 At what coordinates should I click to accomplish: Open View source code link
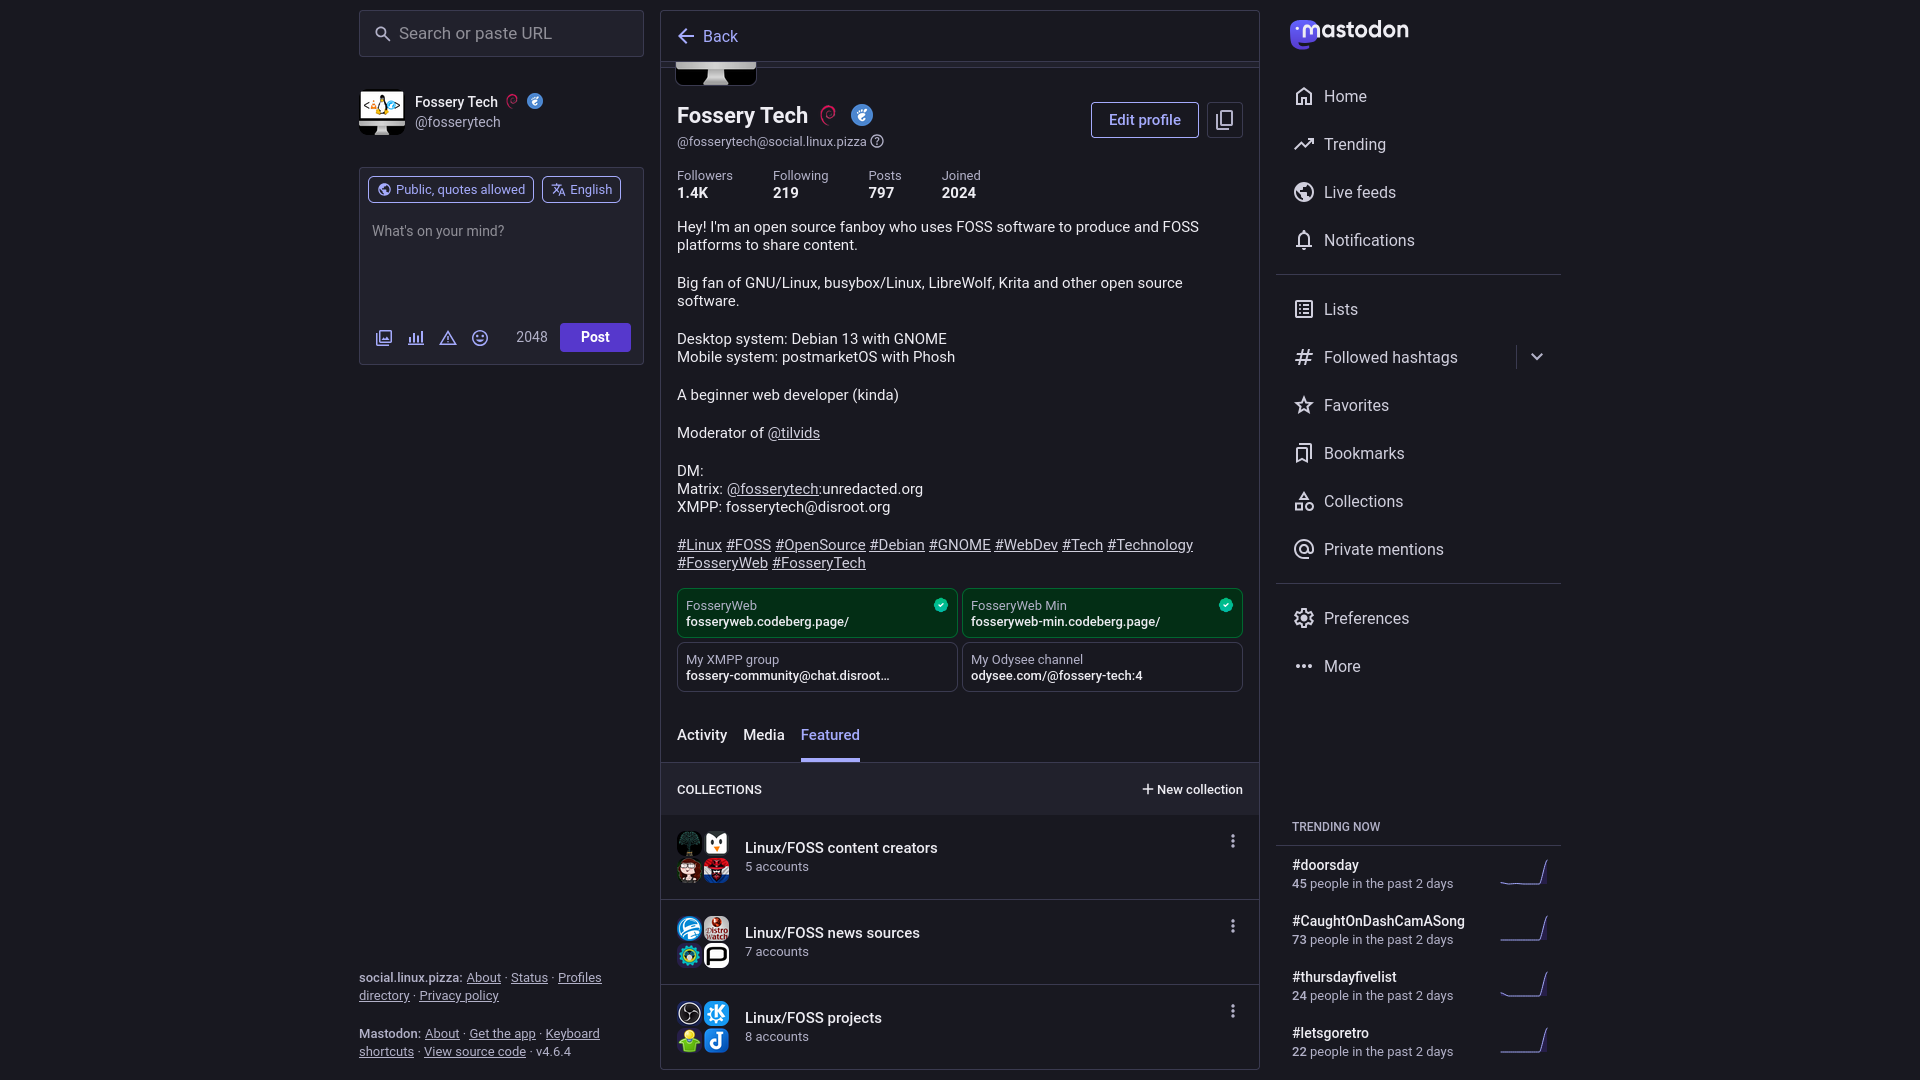pyautogui.click(x=474, y=1052)
